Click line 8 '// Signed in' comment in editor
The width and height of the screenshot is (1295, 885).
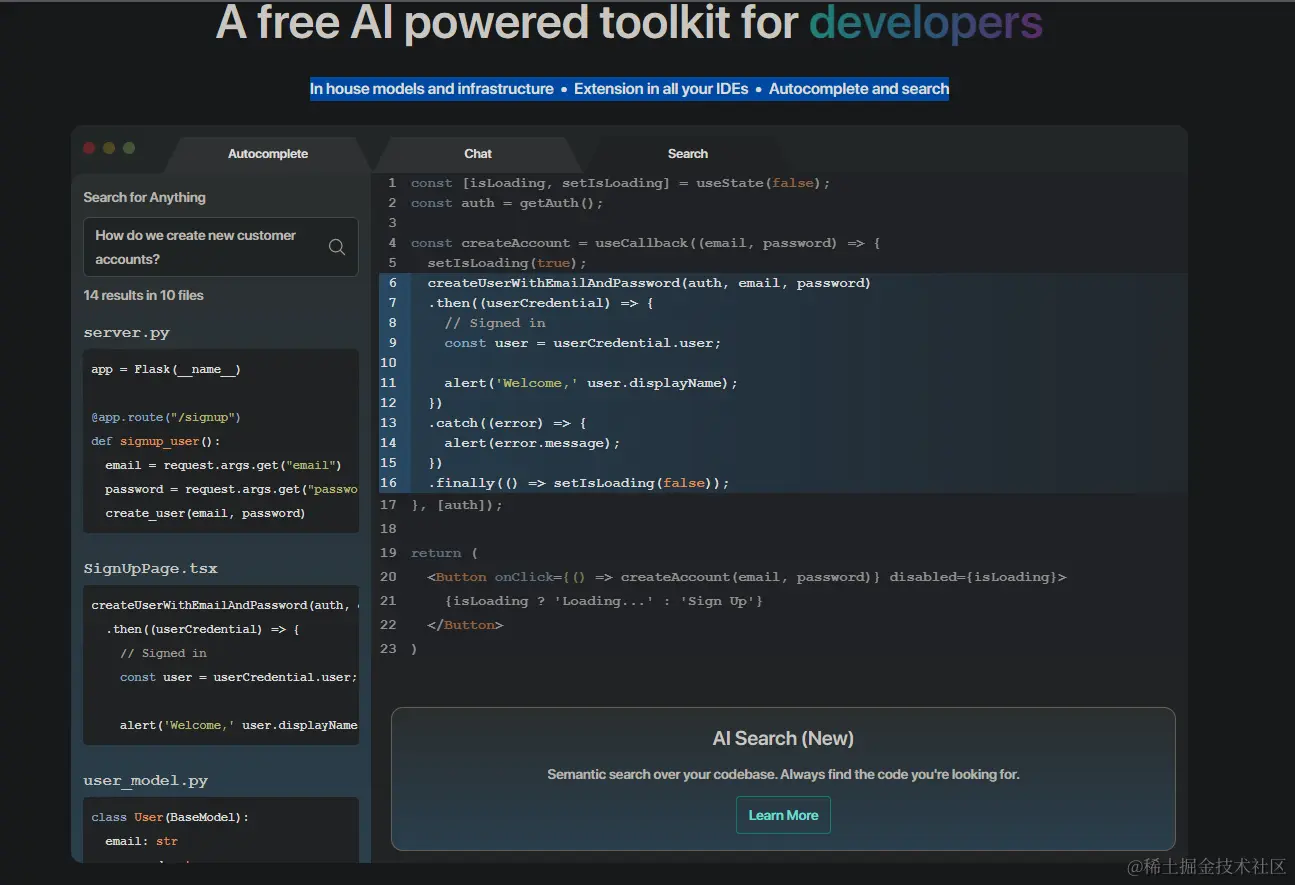(x=495, y=323)
